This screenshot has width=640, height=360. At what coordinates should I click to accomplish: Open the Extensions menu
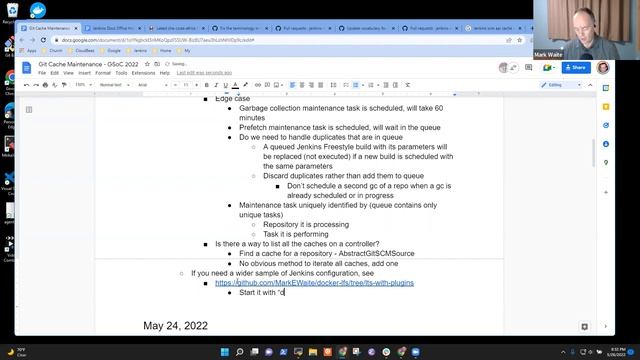(x=143, y=73)
